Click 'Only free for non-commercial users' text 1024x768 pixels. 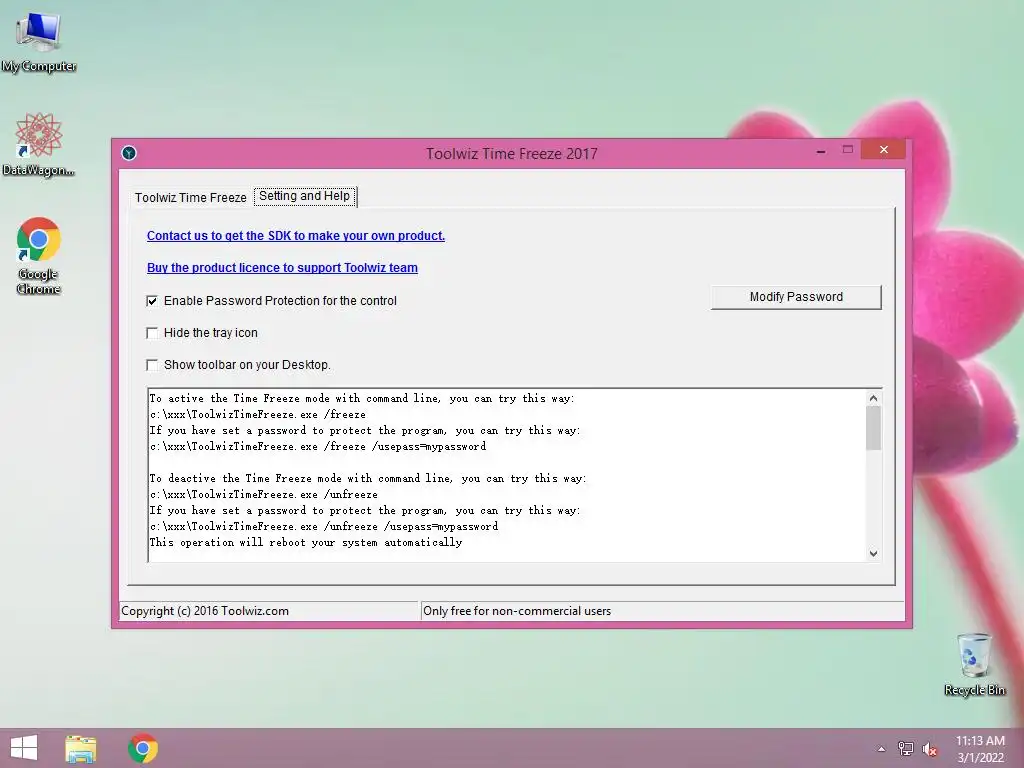tap(517, 611)
